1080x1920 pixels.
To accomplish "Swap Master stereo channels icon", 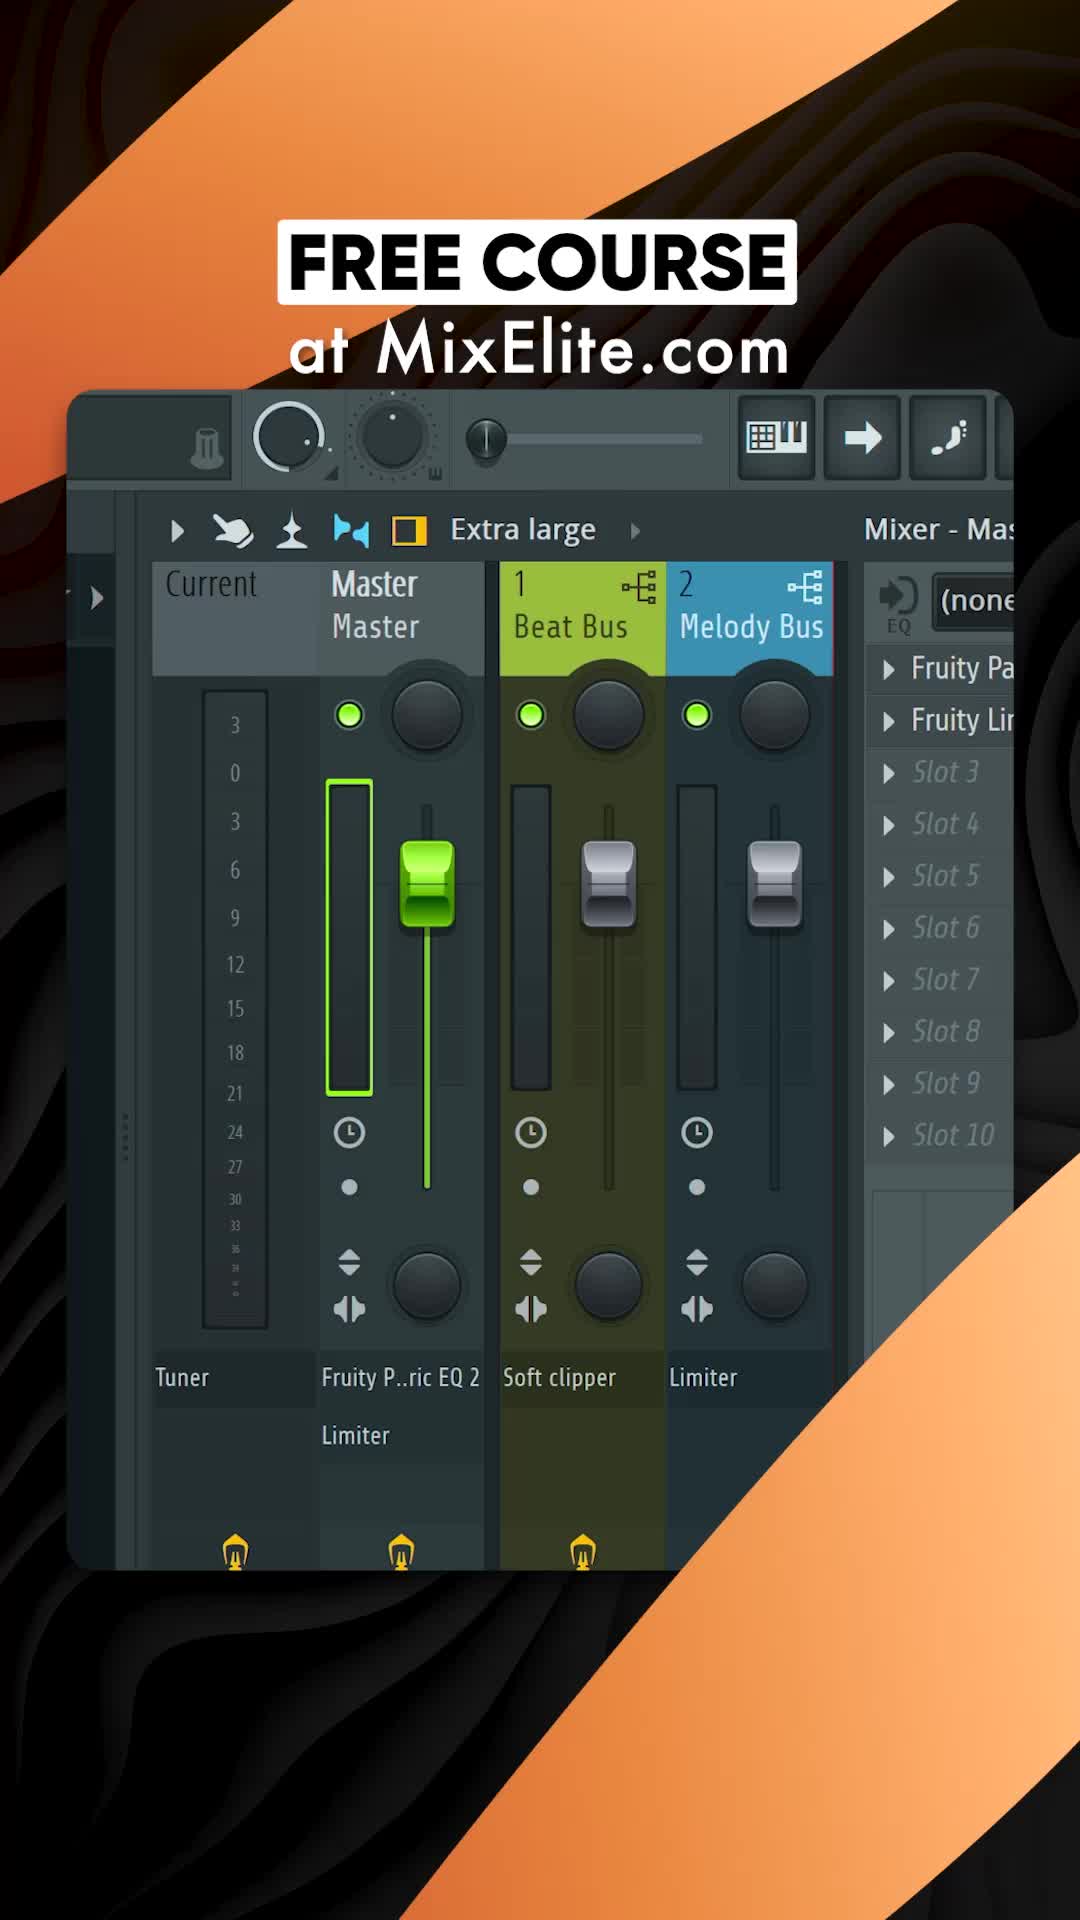I will [349, 1309].
